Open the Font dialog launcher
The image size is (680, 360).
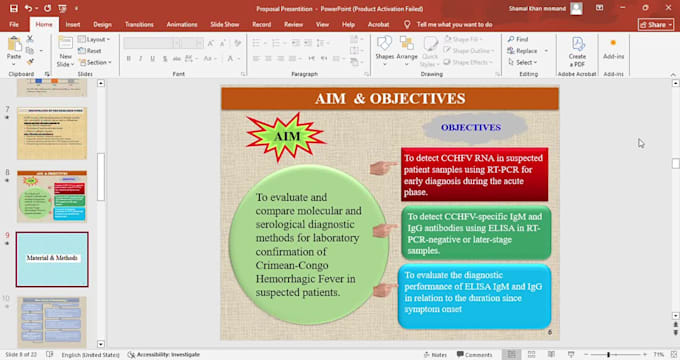tap(243, 74)
